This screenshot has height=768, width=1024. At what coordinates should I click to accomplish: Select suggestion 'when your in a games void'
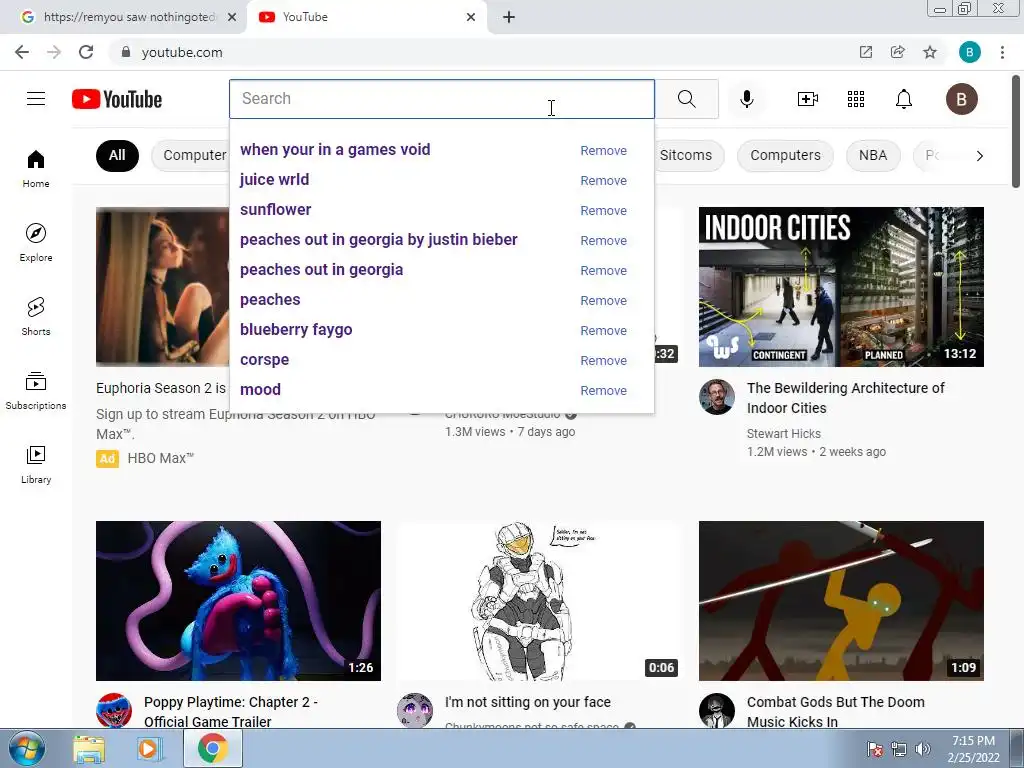[x=335, y=150]
